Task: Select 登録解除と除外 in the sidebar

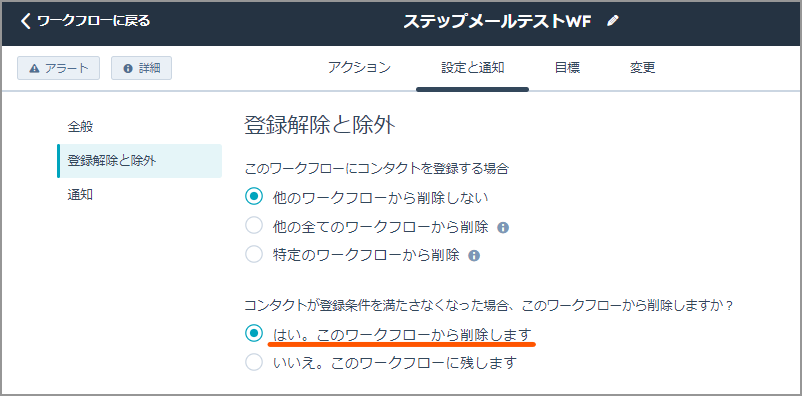Action: pyautogui.click(x=140, y=161)
